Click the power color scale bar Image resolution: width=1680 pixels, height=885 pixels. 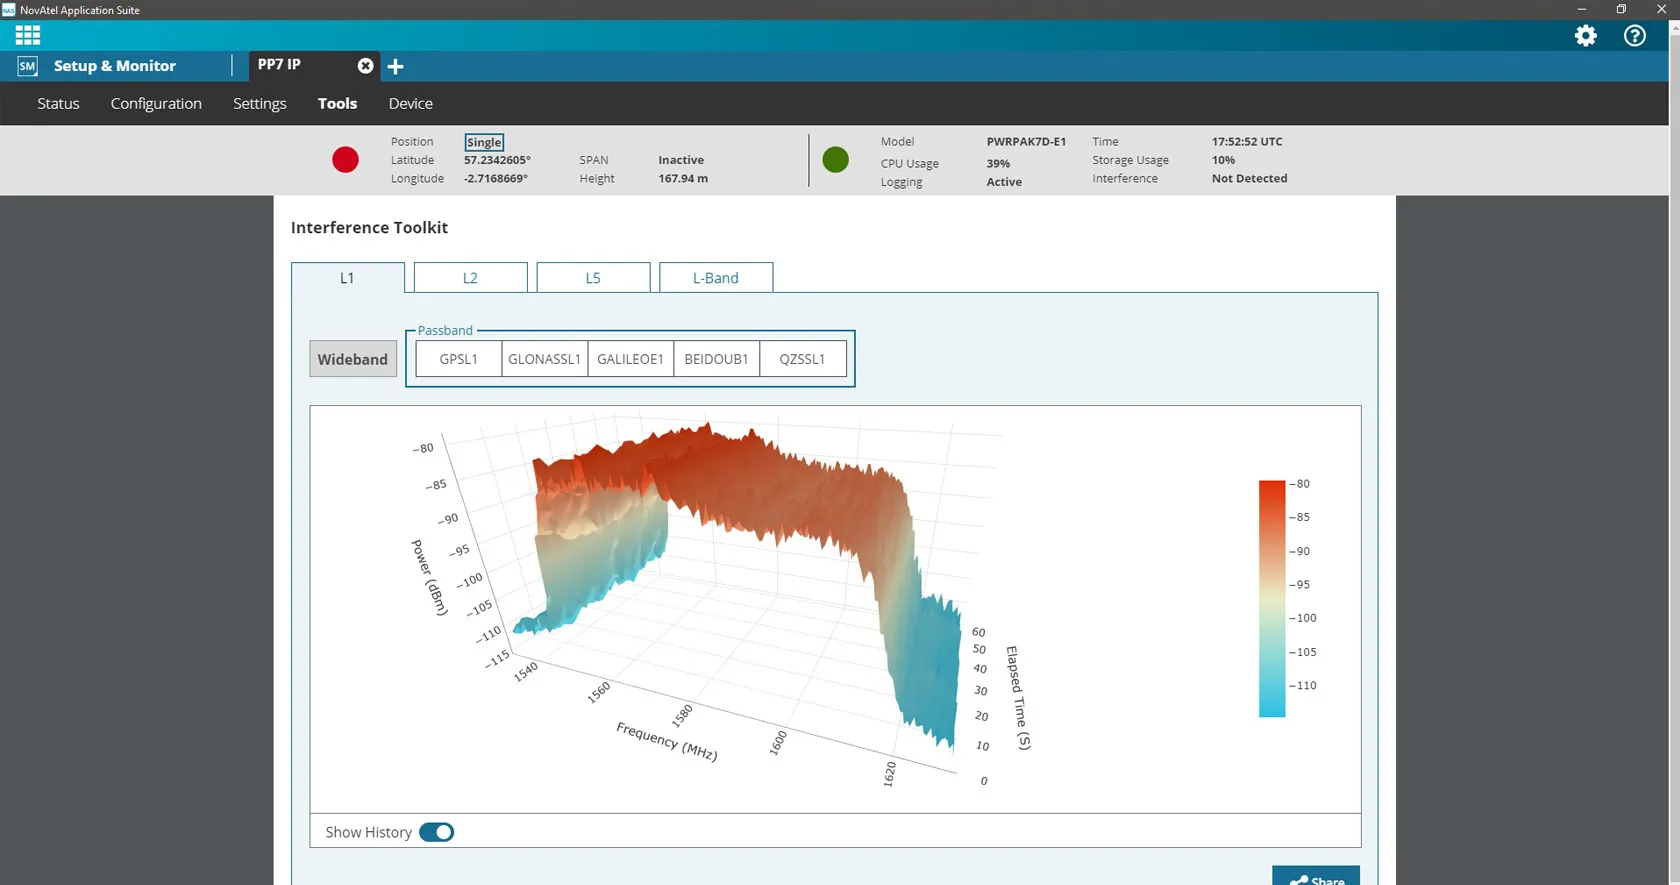coord(1271,598)
